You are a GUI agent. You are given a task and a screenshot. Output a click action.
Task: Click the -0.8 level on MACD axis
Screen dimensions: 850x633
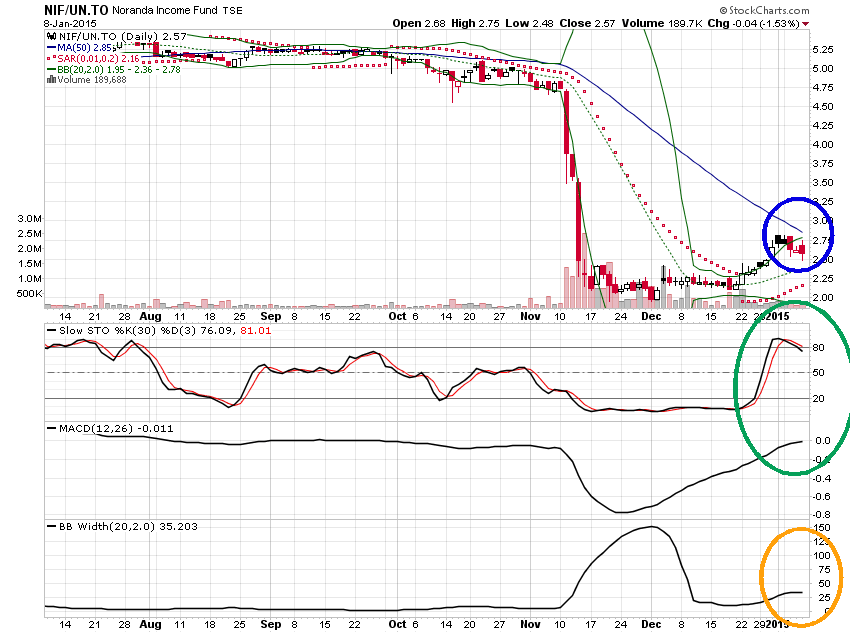coord(822,514)
